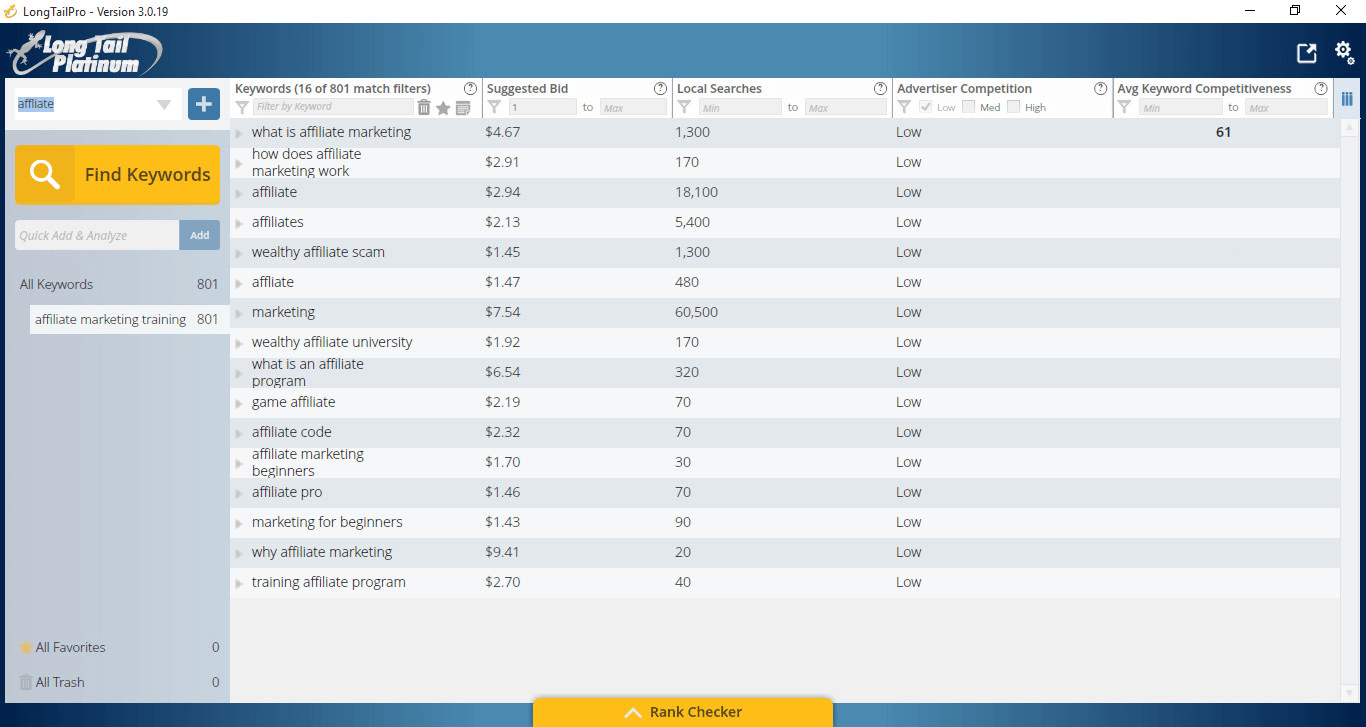1366x727 pixels.
Task: Open help for the Suggested Bid column
Action: [660, 88]
